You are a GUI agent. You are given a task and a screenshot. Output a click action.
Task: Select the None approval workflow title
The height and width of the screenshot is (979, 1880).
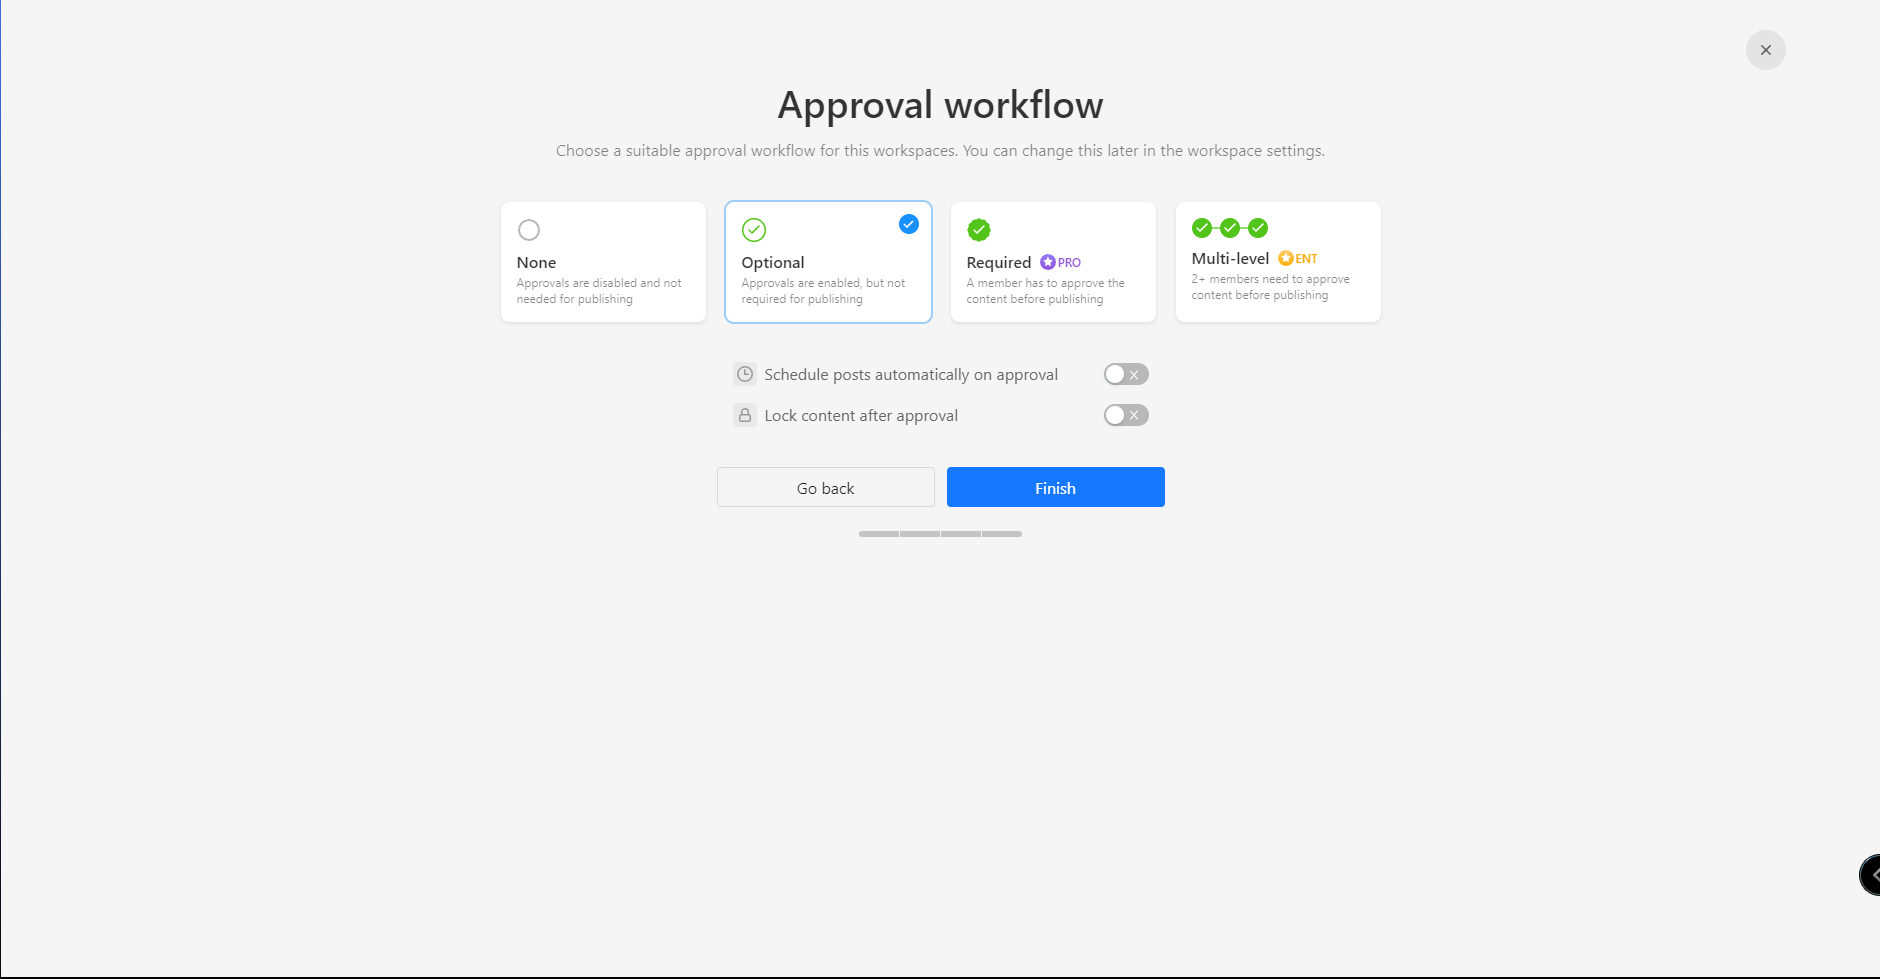point(536,262)
